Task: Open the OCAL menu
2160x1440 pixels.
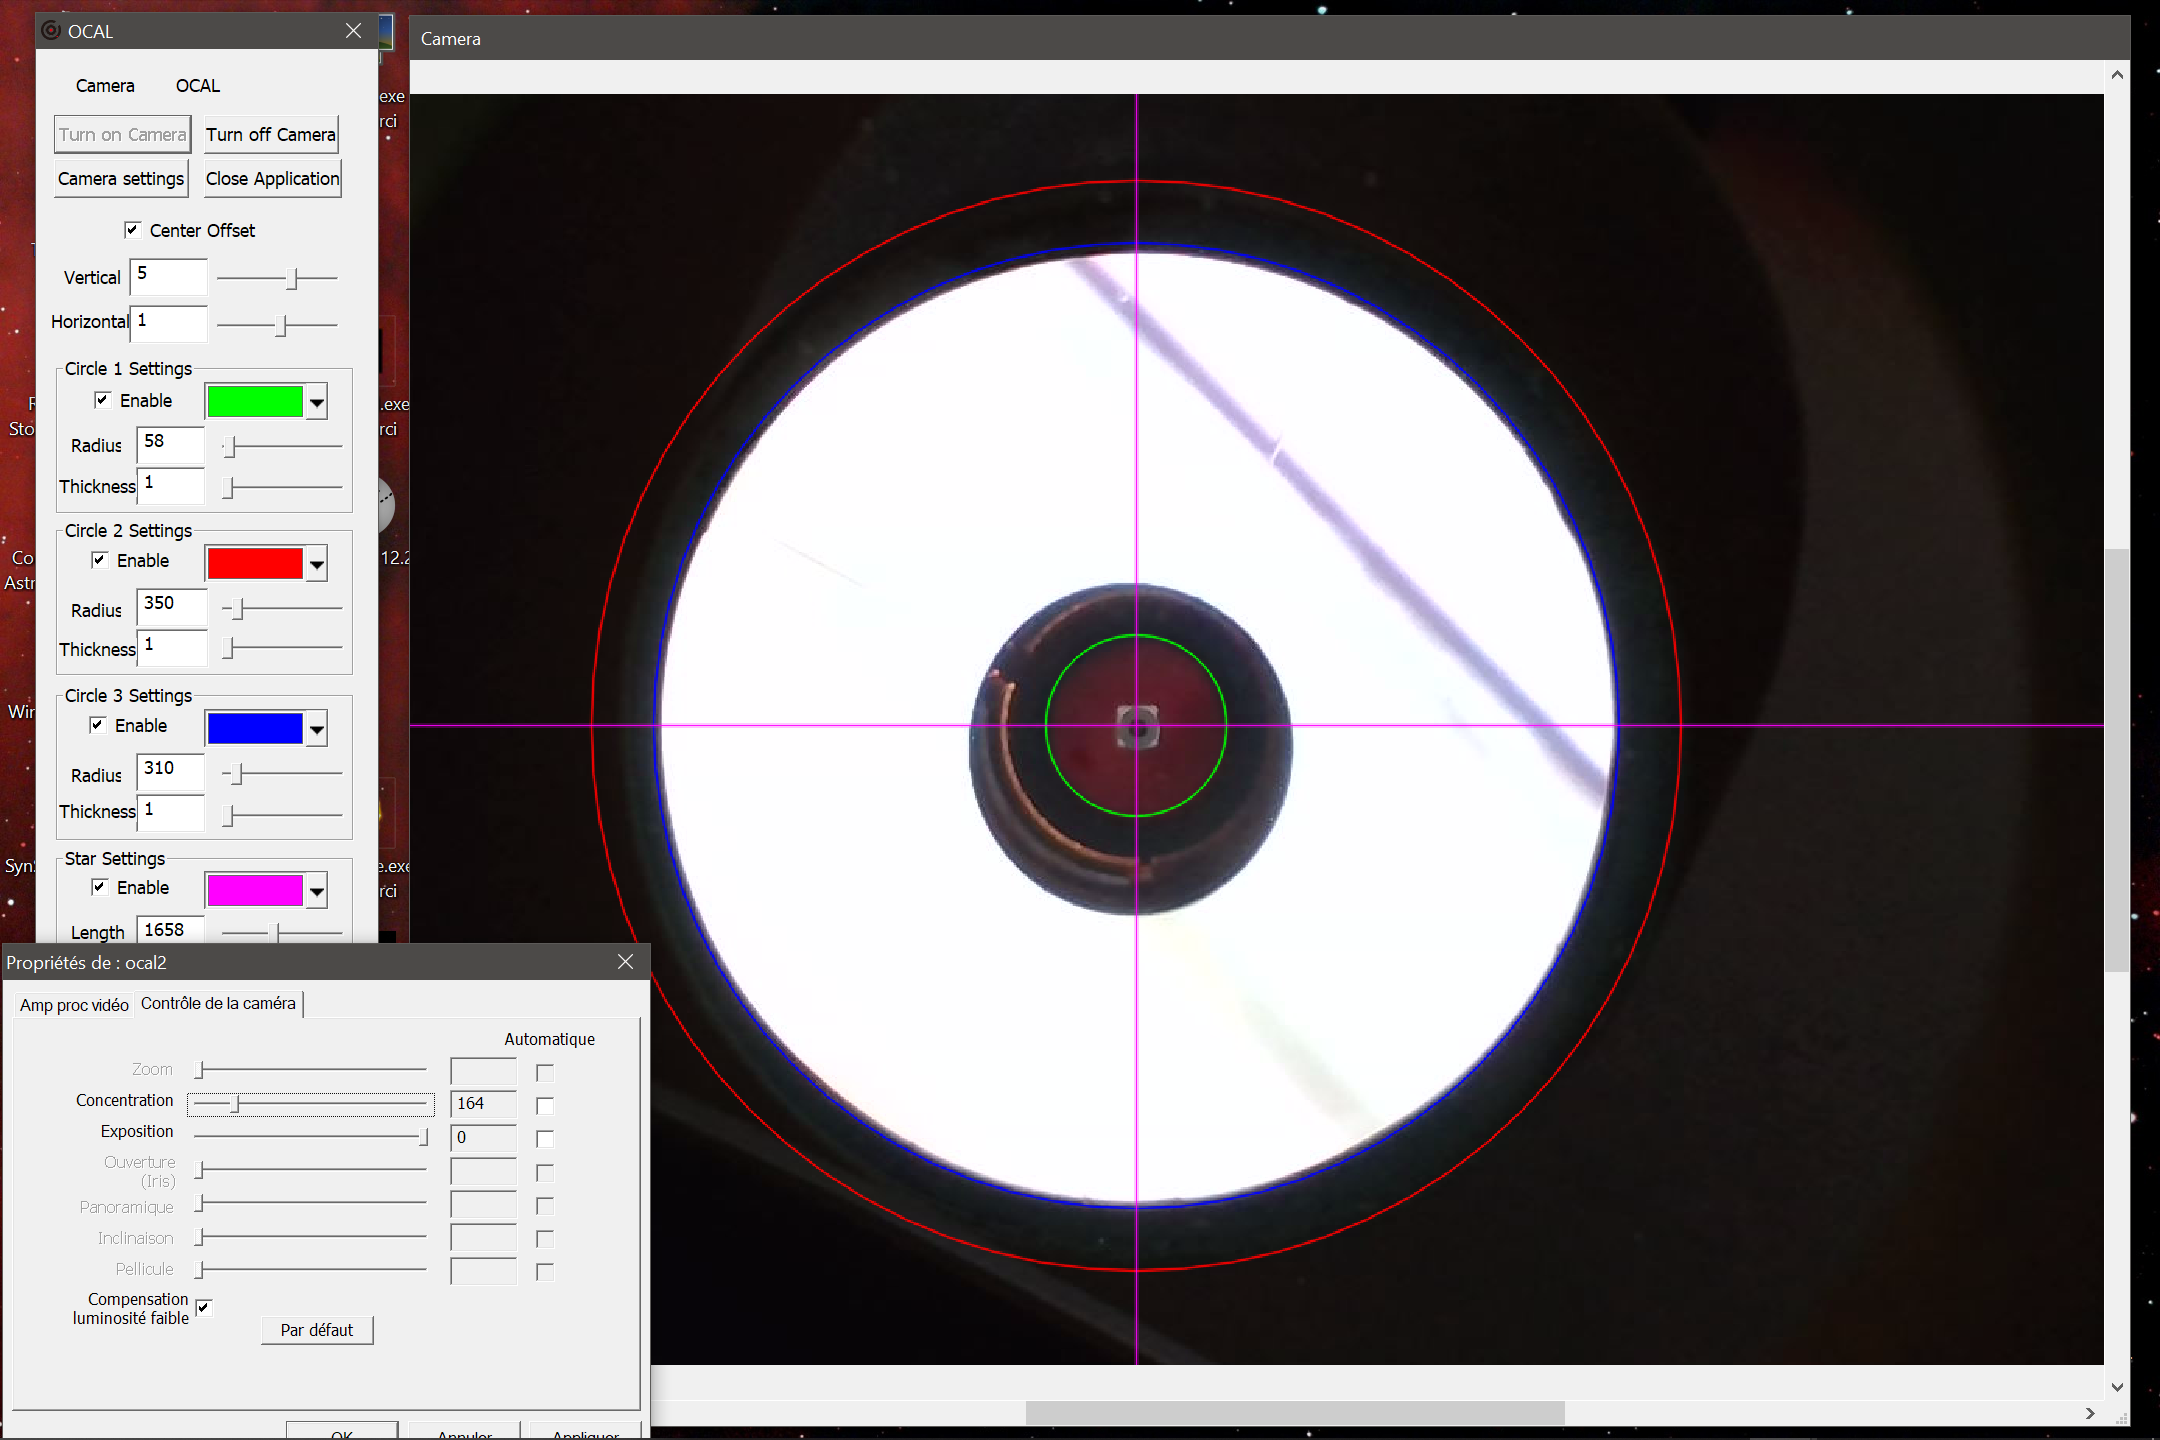Action: pyautogui.click(x=197, y=86)
